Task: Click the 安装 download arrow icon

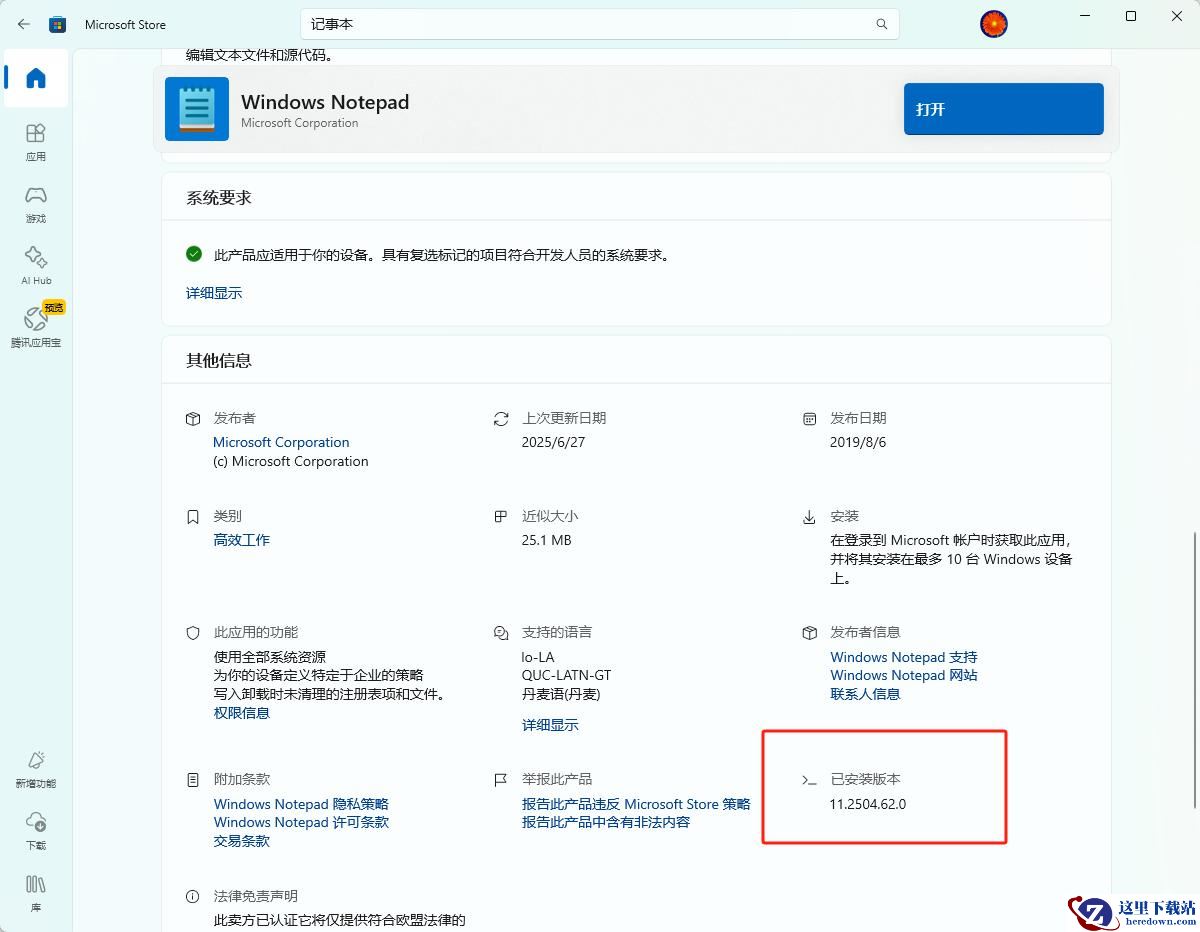Action: tap(810, 517)
